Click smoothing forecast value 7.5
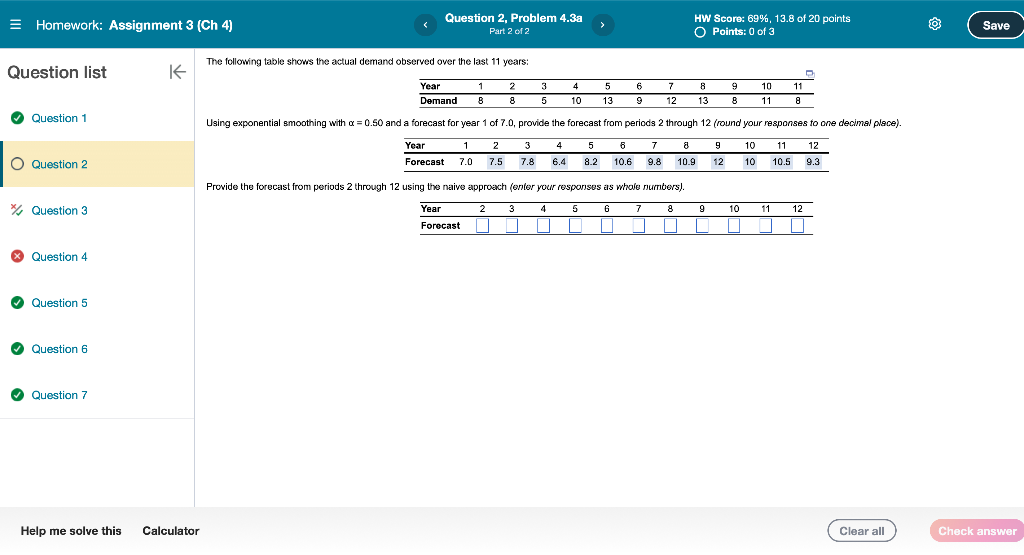This screenshot has height=555, width=1024. [496, 162]
